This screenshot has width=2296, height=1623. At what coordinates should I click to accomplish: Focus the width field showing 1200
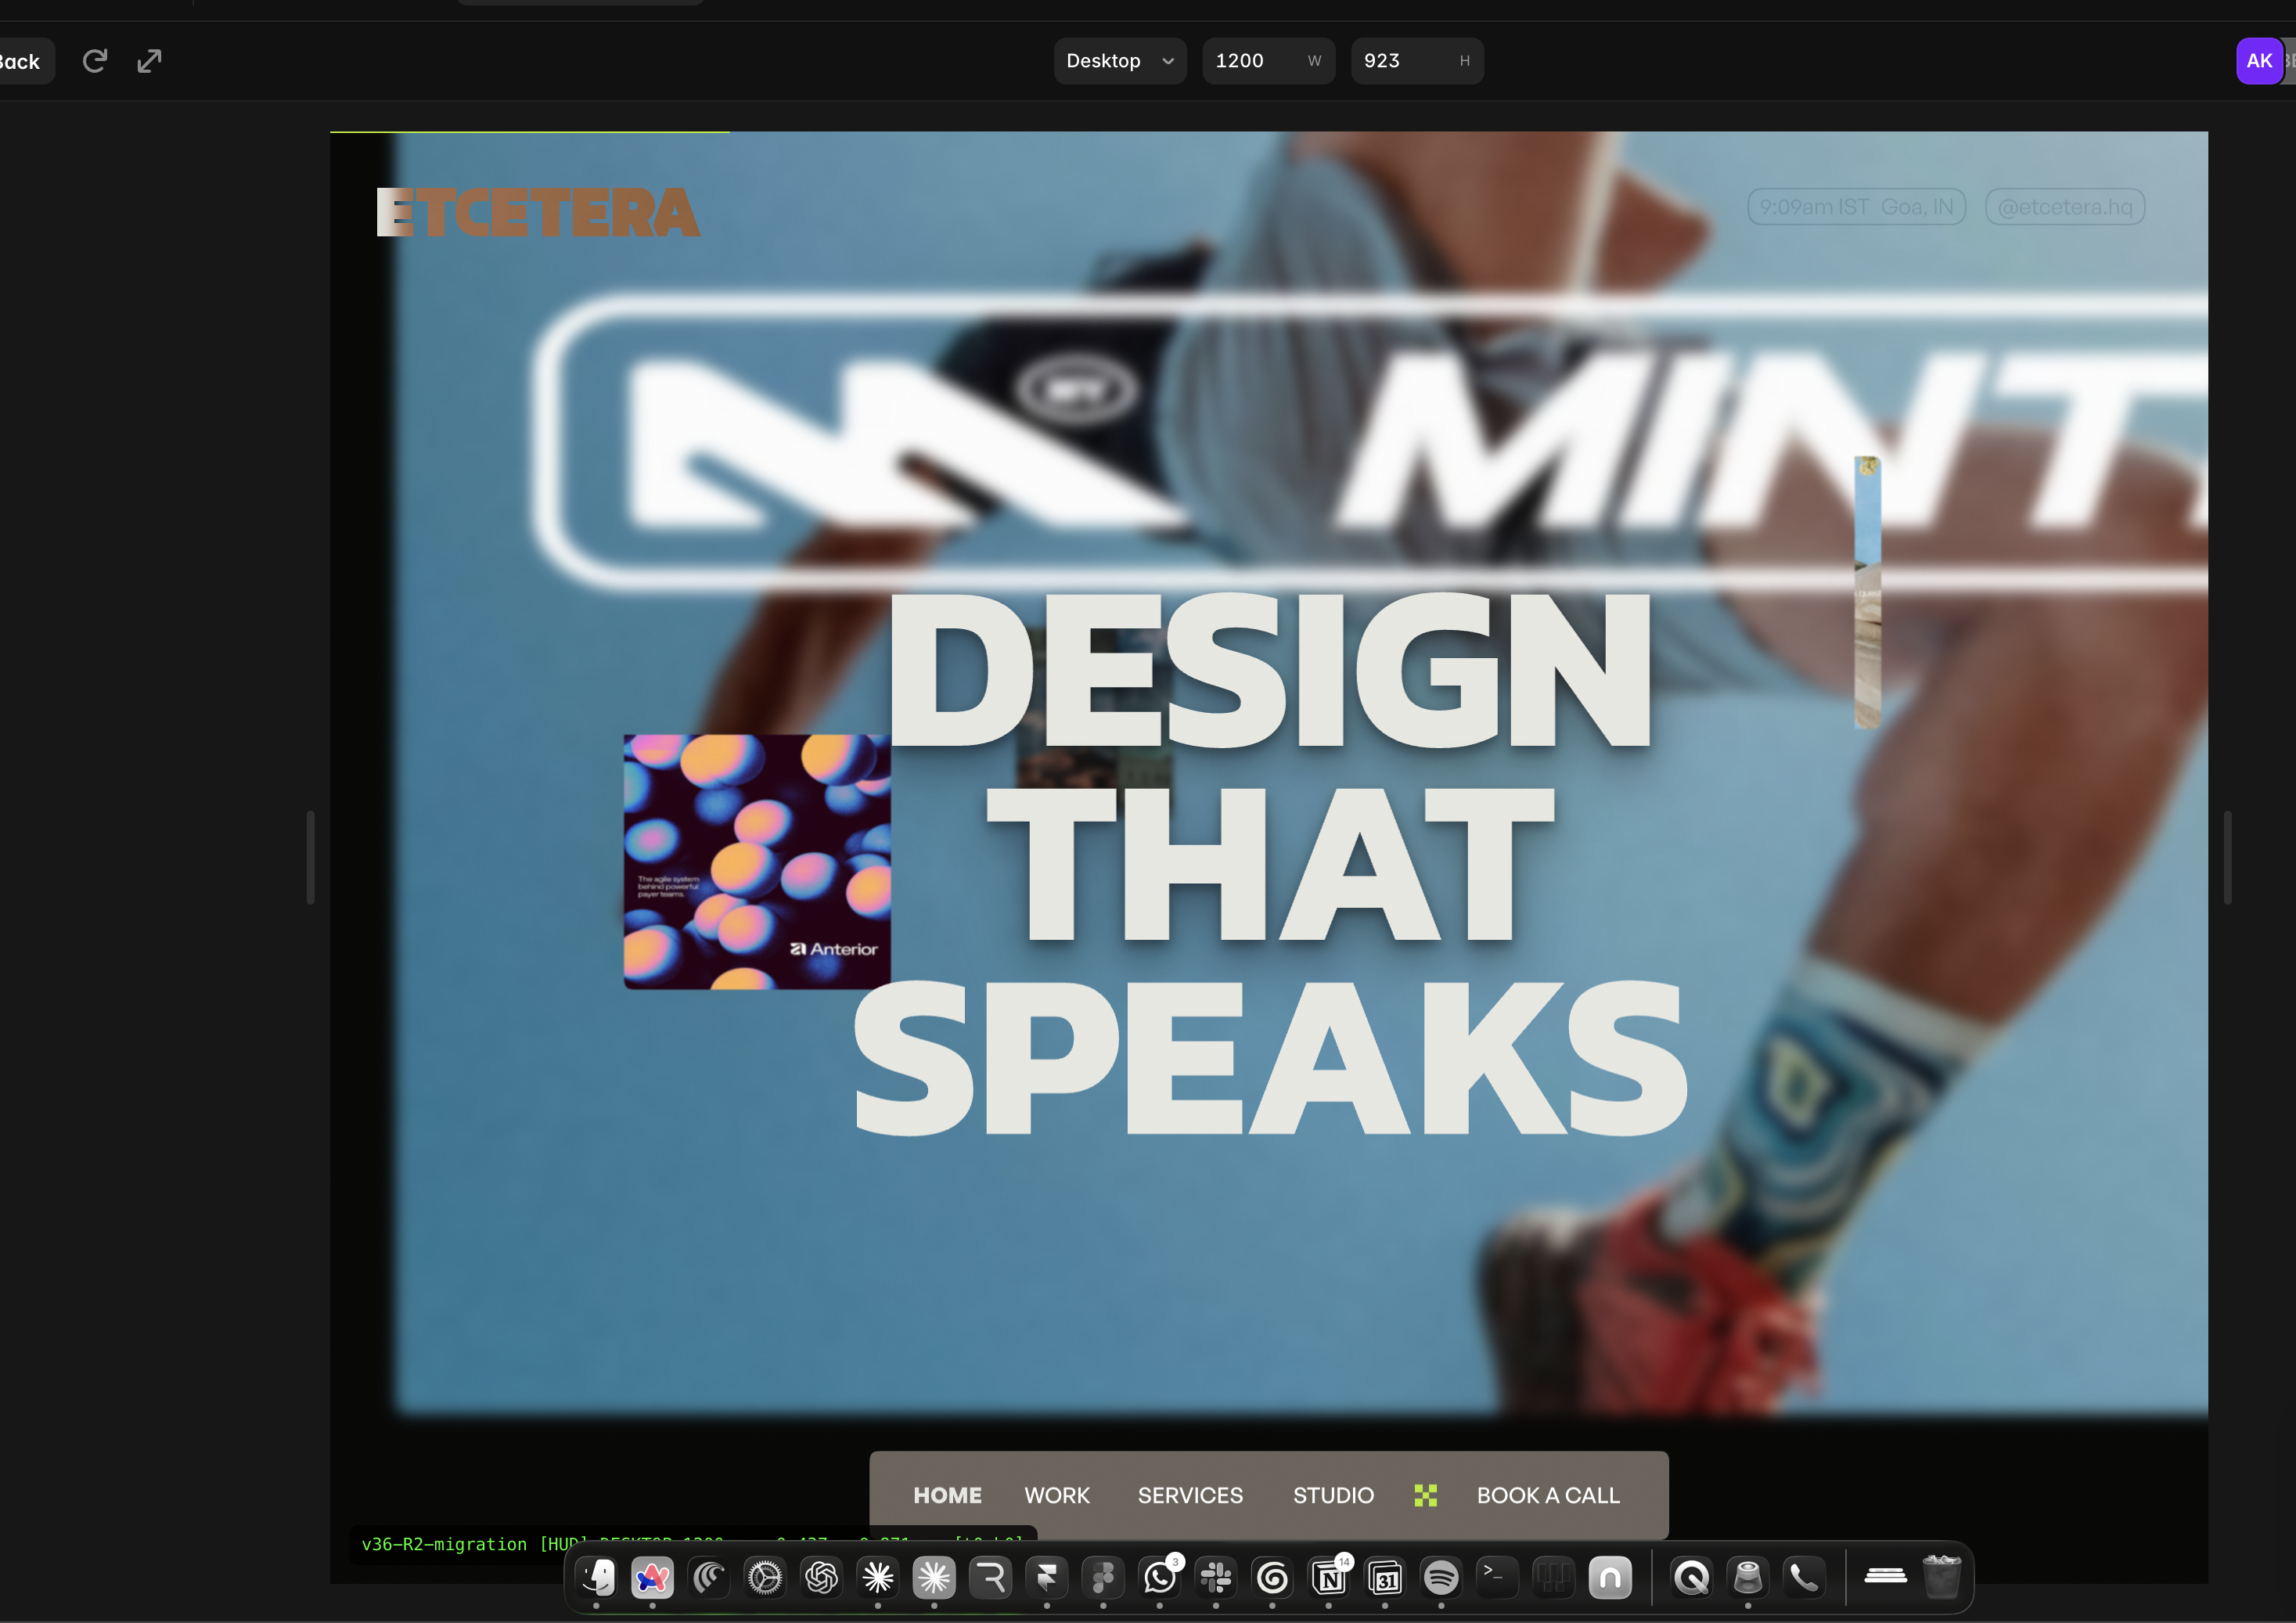pyautogui.click(x=1268, y=61)
